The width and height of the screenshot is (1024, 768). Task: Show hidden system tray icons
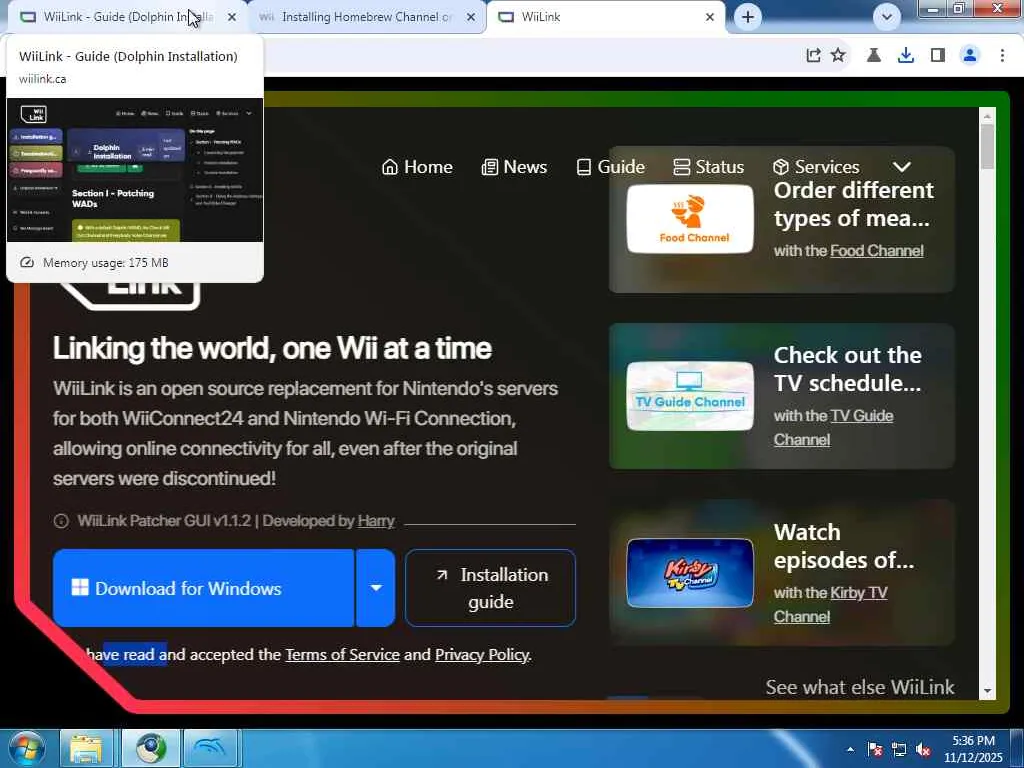click(850, 749)
